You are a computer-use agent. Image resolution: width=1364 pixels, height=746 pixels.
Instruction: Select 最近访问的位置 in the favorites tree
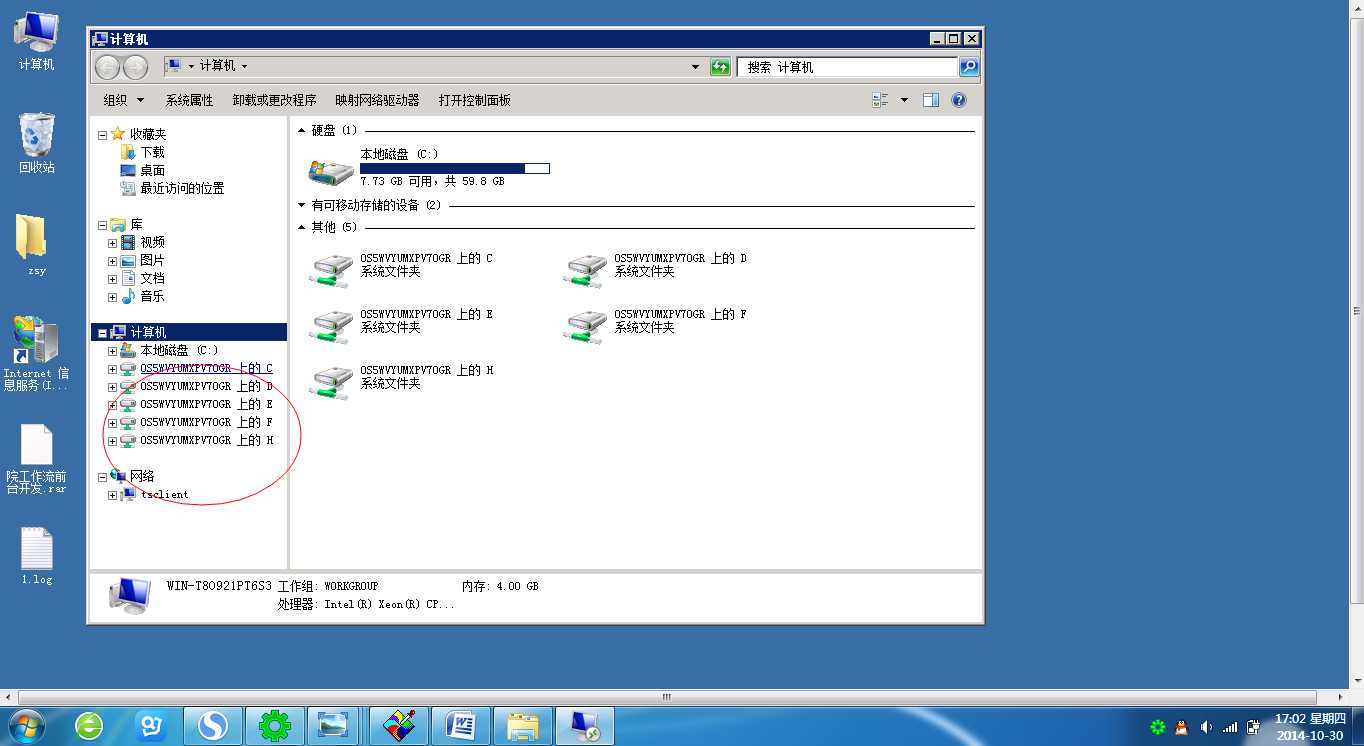(x=182, y=189)
